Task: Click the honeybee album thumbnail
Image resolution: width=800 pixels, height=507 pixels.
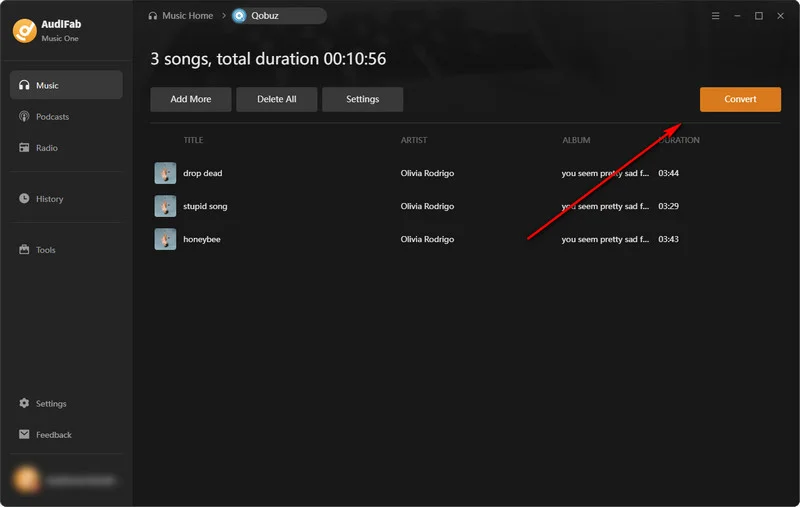Action: coord(165,239)
